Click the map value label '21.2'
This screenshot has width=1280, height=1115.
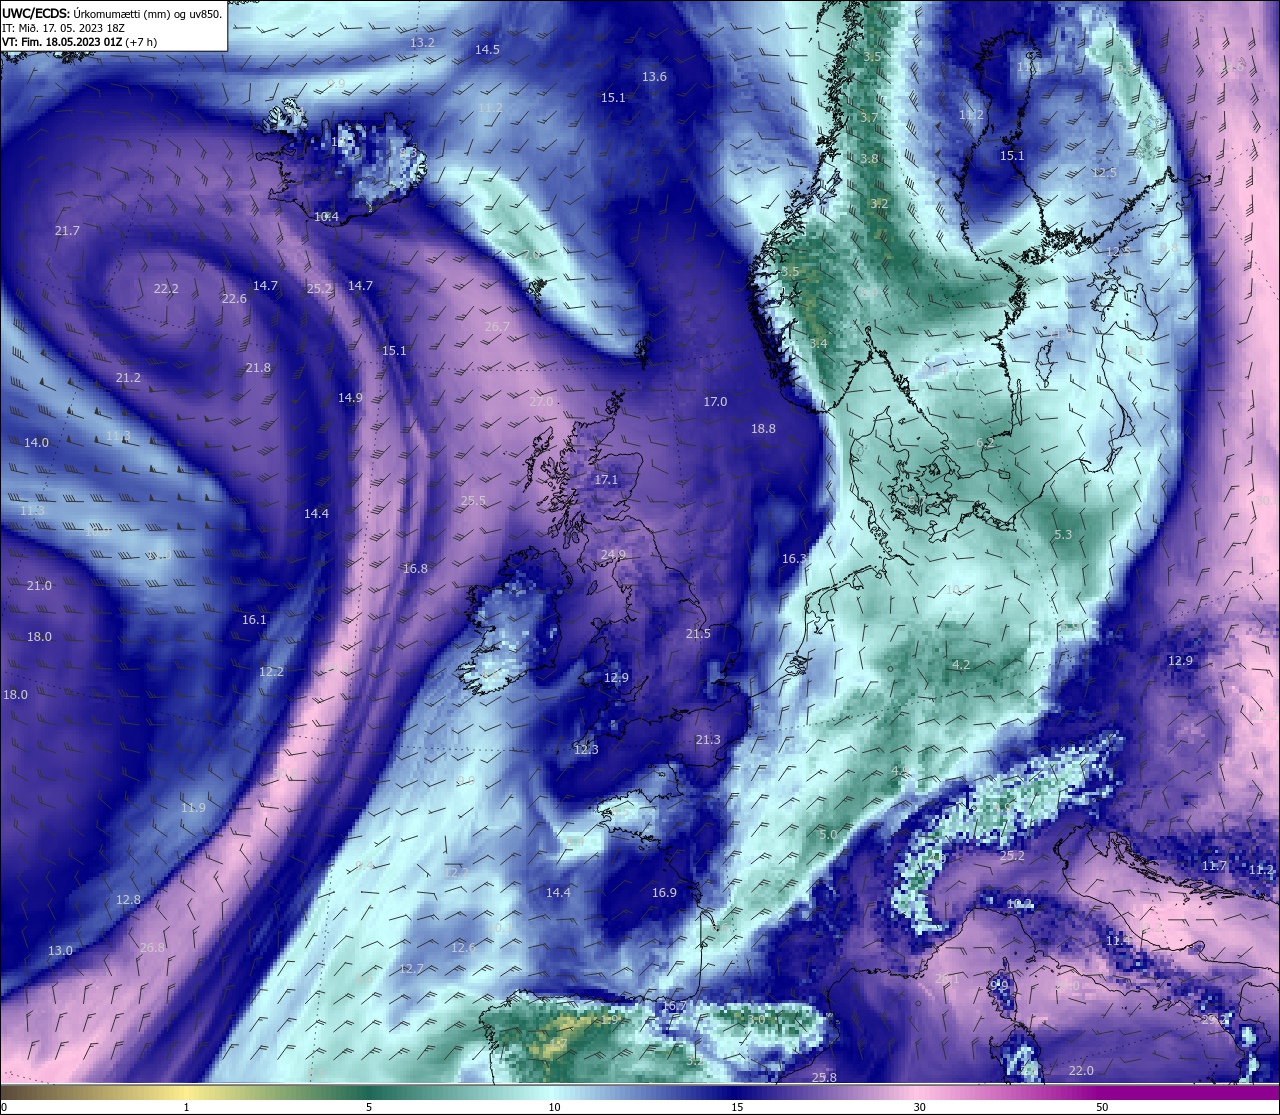(x=128, y=378)
